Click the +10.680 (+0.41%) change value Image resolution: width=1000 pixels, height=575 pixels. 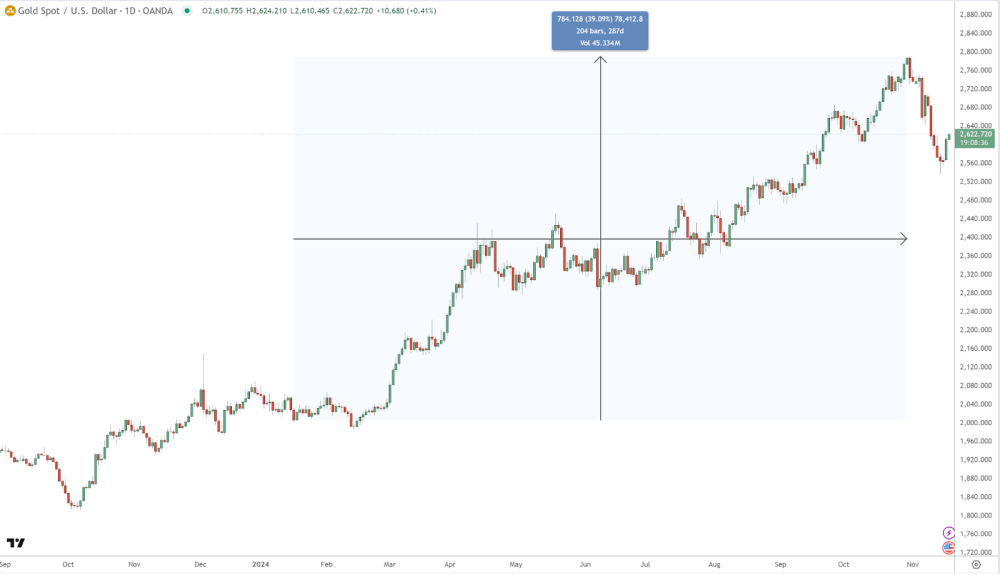(x=409, y=11)
